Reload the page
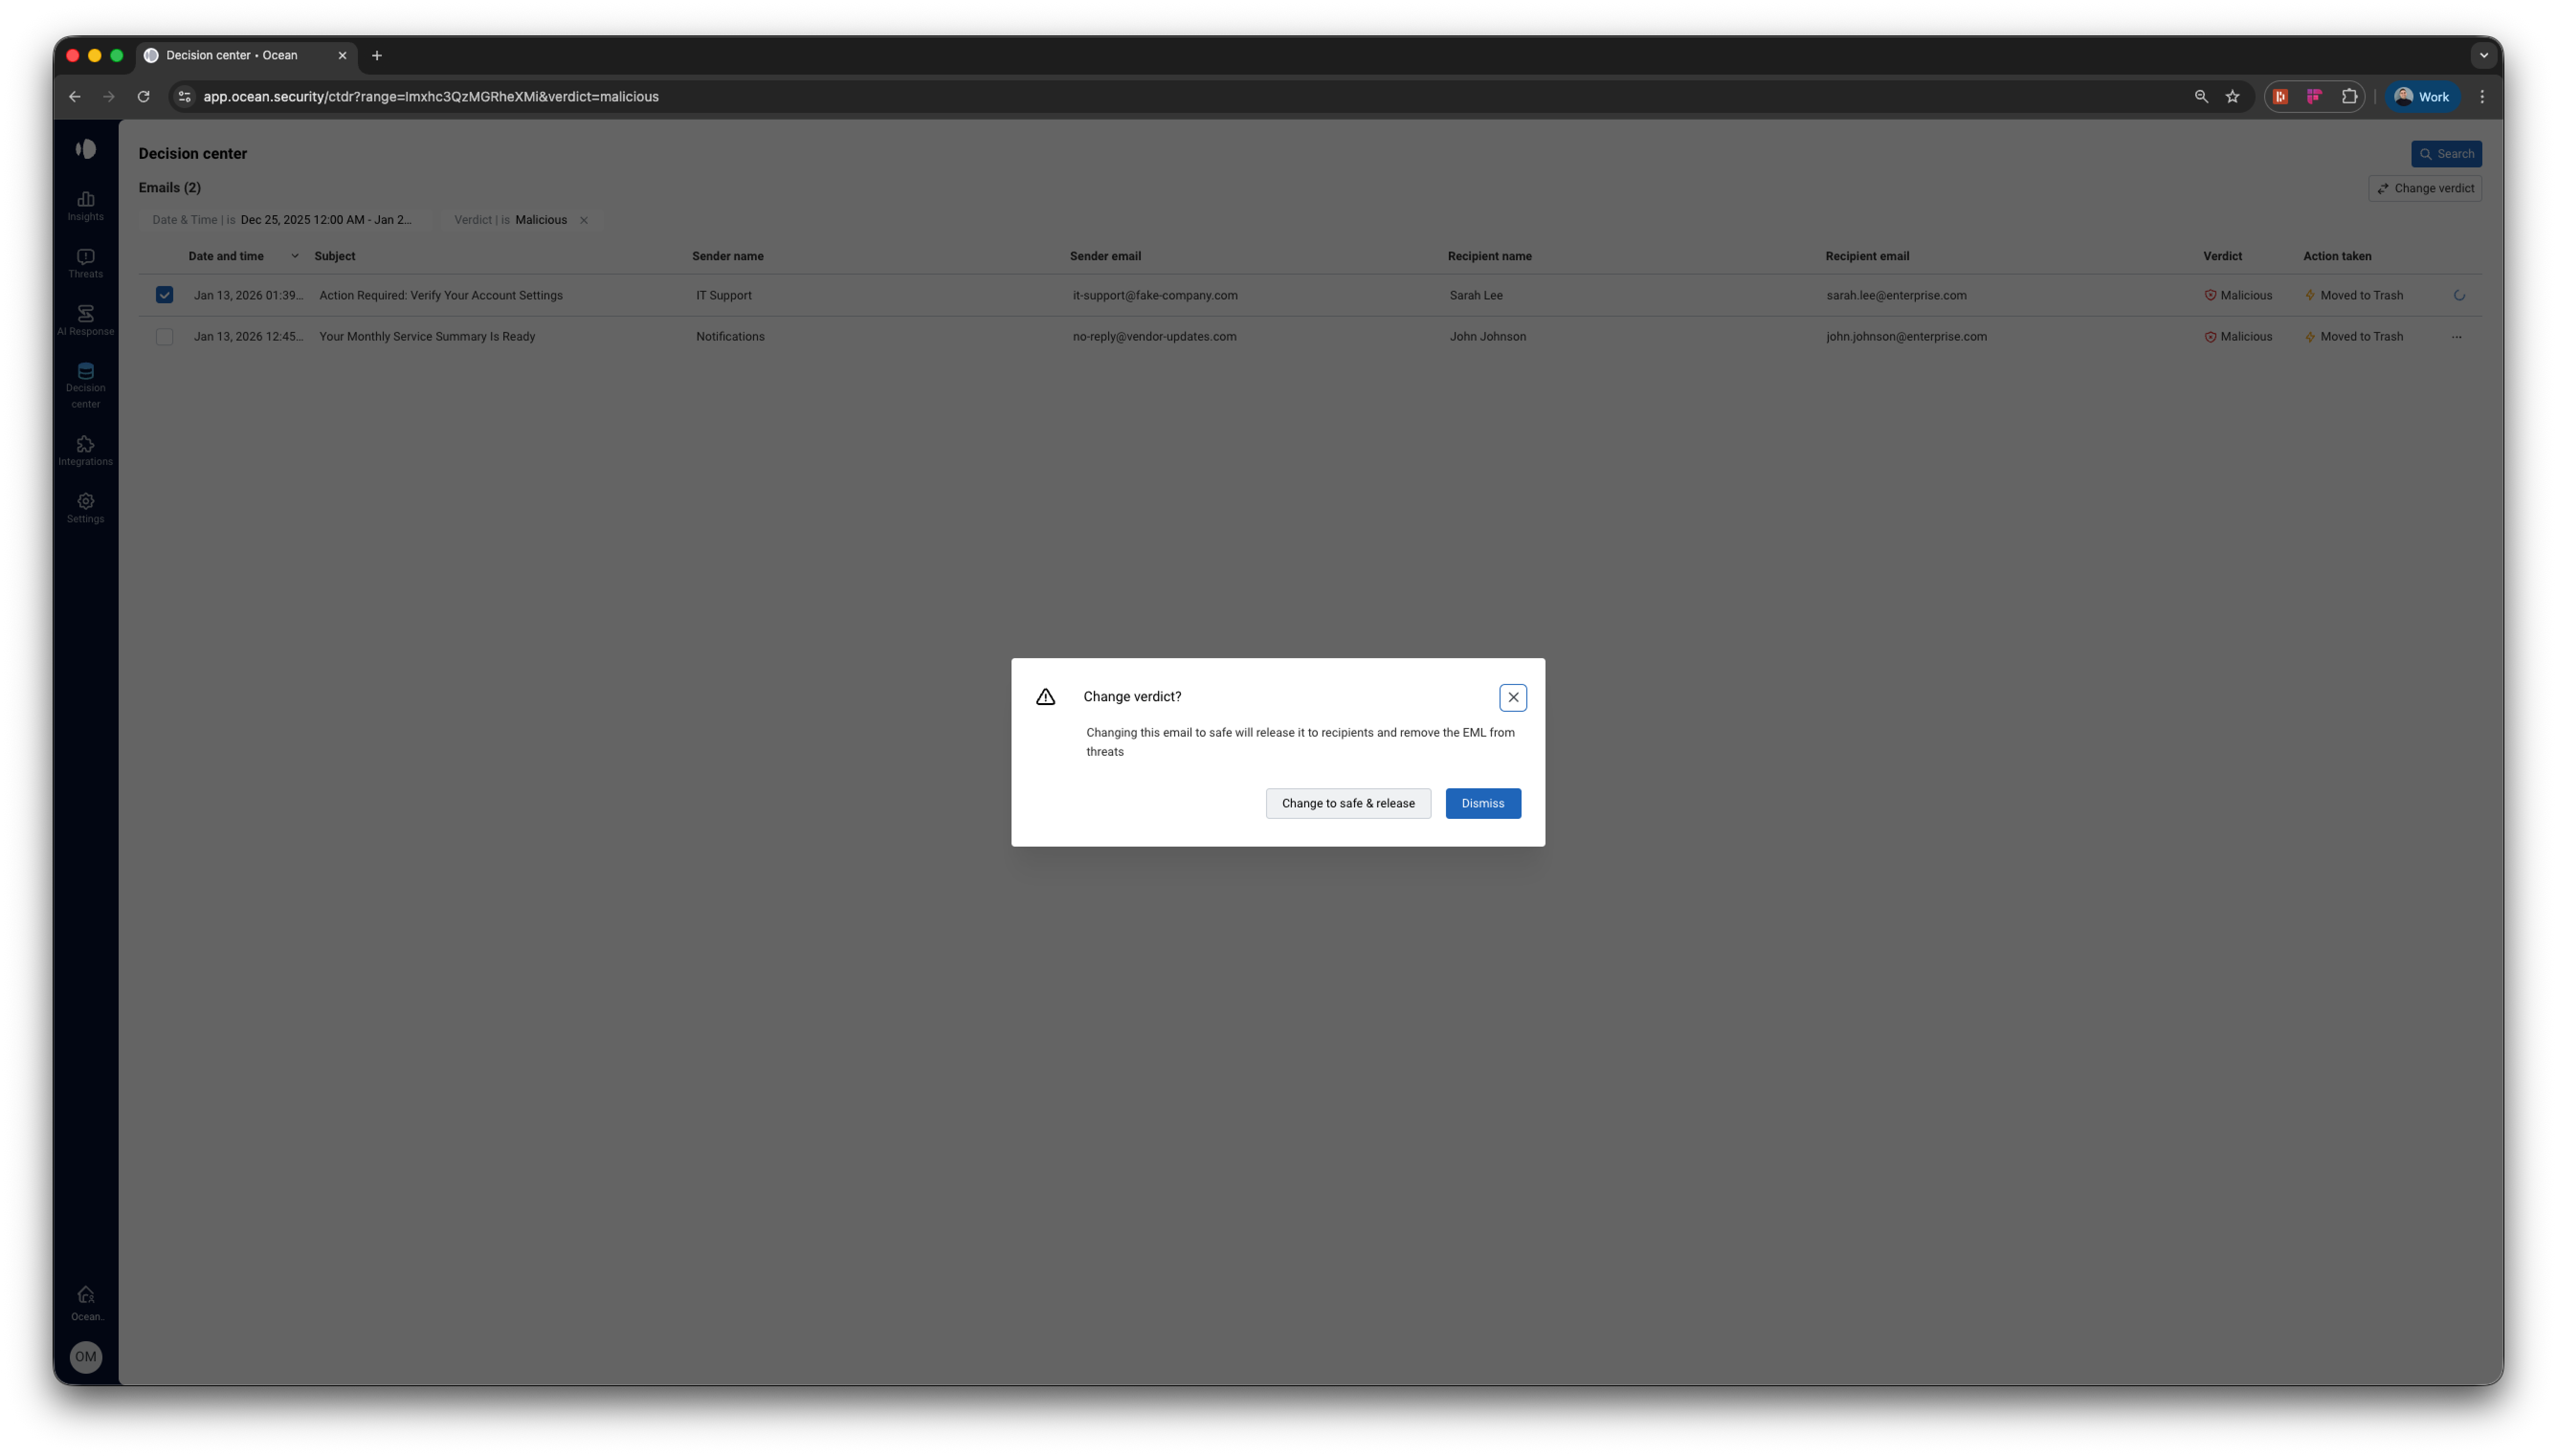The image size is (2557, 1456). pos(143,97)
